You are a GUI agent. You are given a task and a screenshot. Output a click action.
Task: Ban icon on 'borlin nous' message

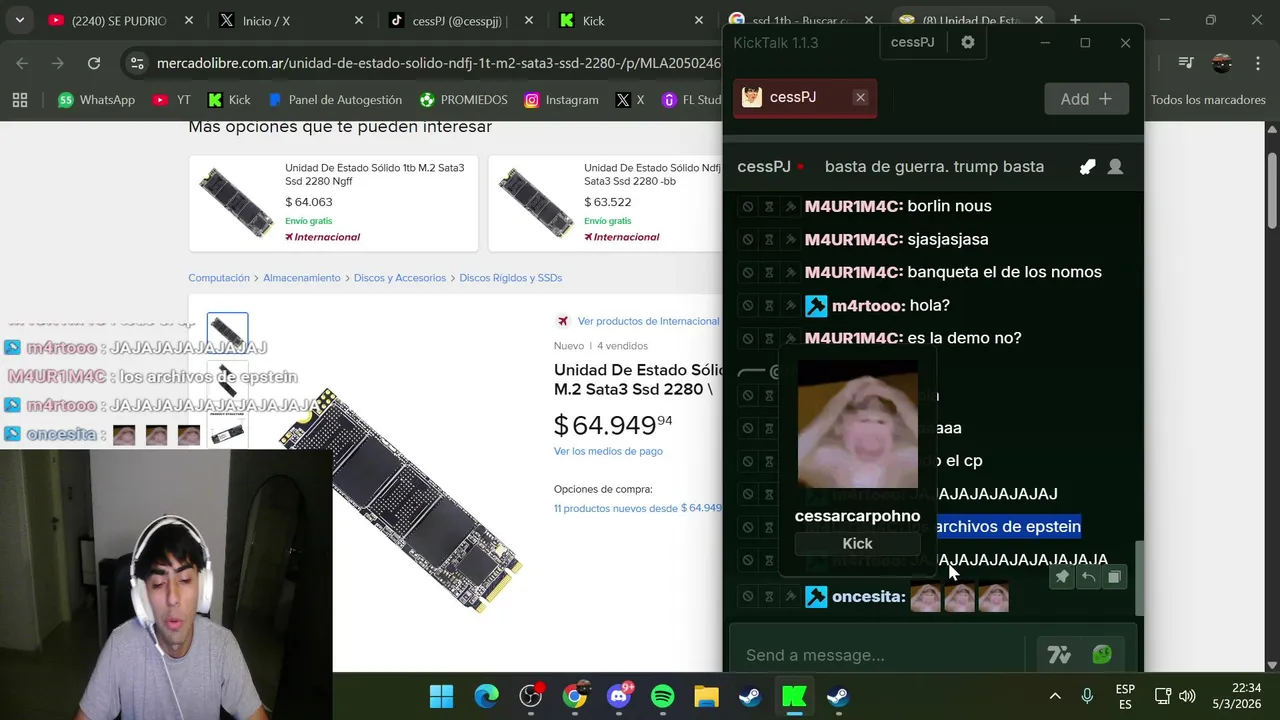(x=747, y=207)
